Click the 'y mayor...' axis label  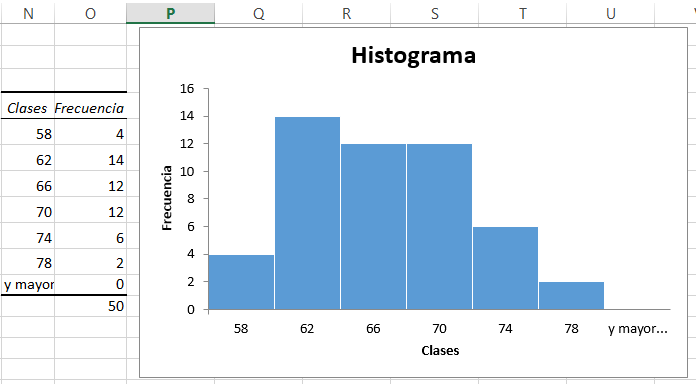(637, 329)
